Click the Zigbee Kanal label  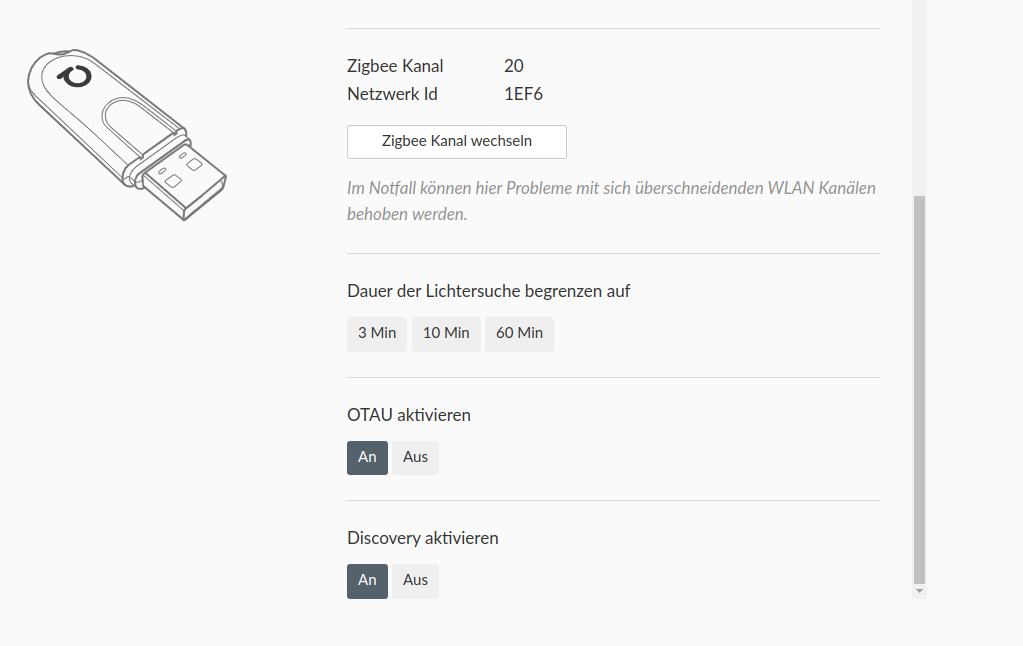(395, 66)
